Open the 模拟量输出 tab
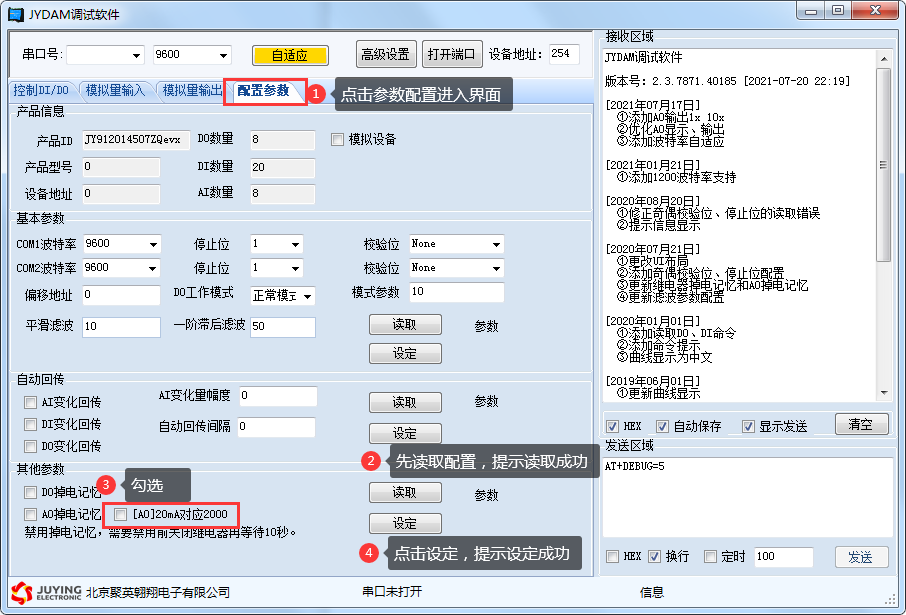Image resolution: width=906 pixels, height=615 pixels. [x=192, y=91]
